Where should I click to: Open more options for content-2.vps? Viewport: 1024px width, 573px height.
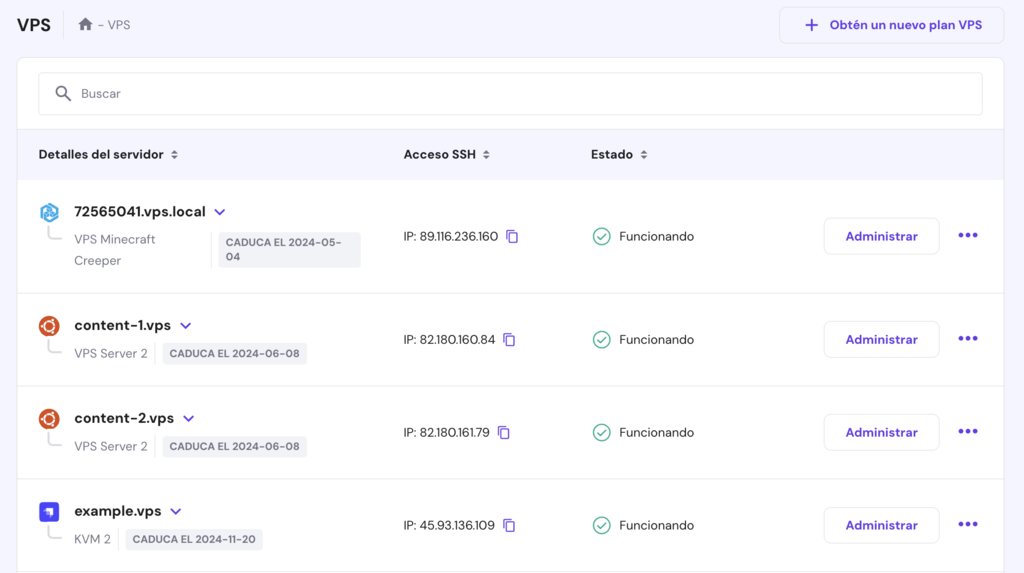coord(967,432)
